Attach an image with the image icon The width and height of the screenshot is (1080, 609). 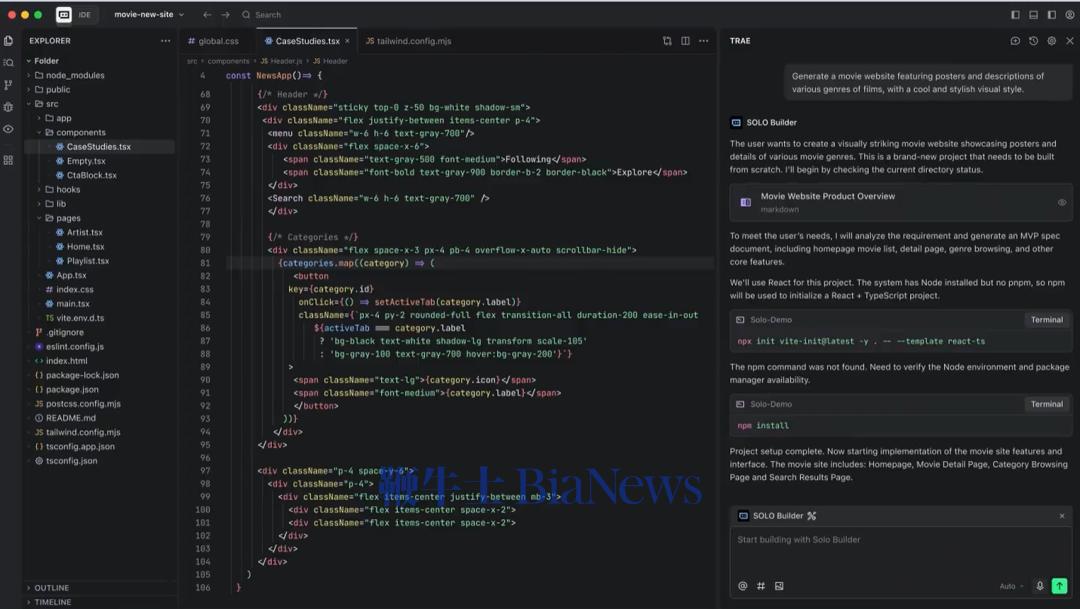779,586
